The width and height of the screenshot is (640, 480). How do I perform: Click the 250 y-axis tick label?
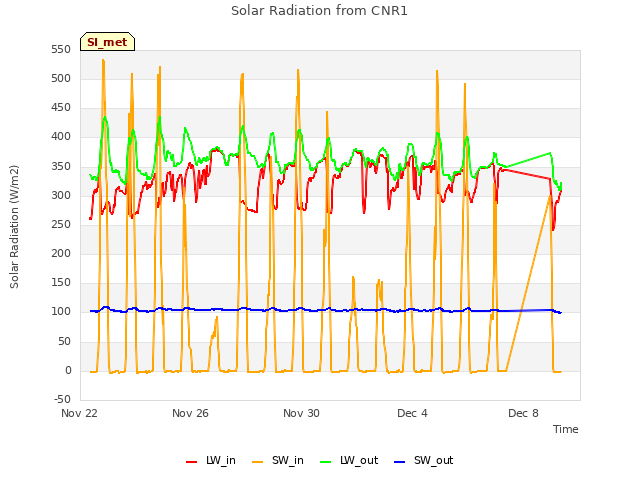point(61,224)
